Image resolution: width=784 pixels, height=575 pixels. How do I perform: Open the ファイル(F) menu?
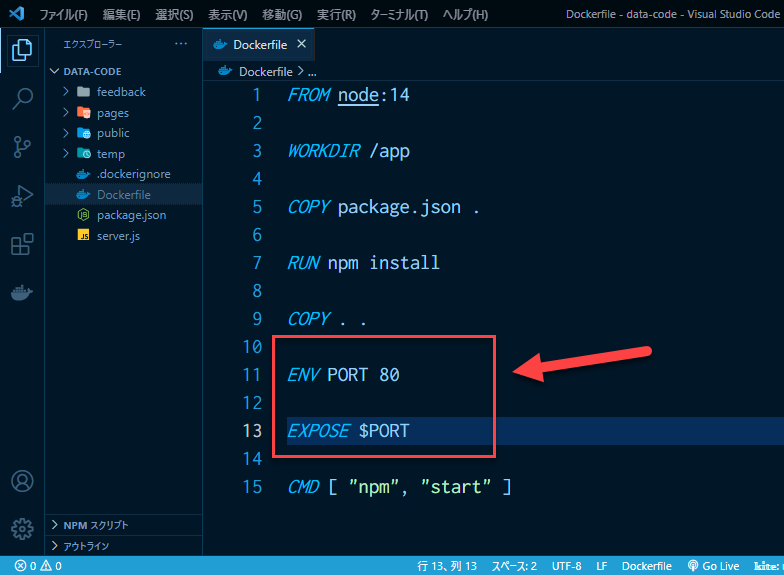pos(64,14)
